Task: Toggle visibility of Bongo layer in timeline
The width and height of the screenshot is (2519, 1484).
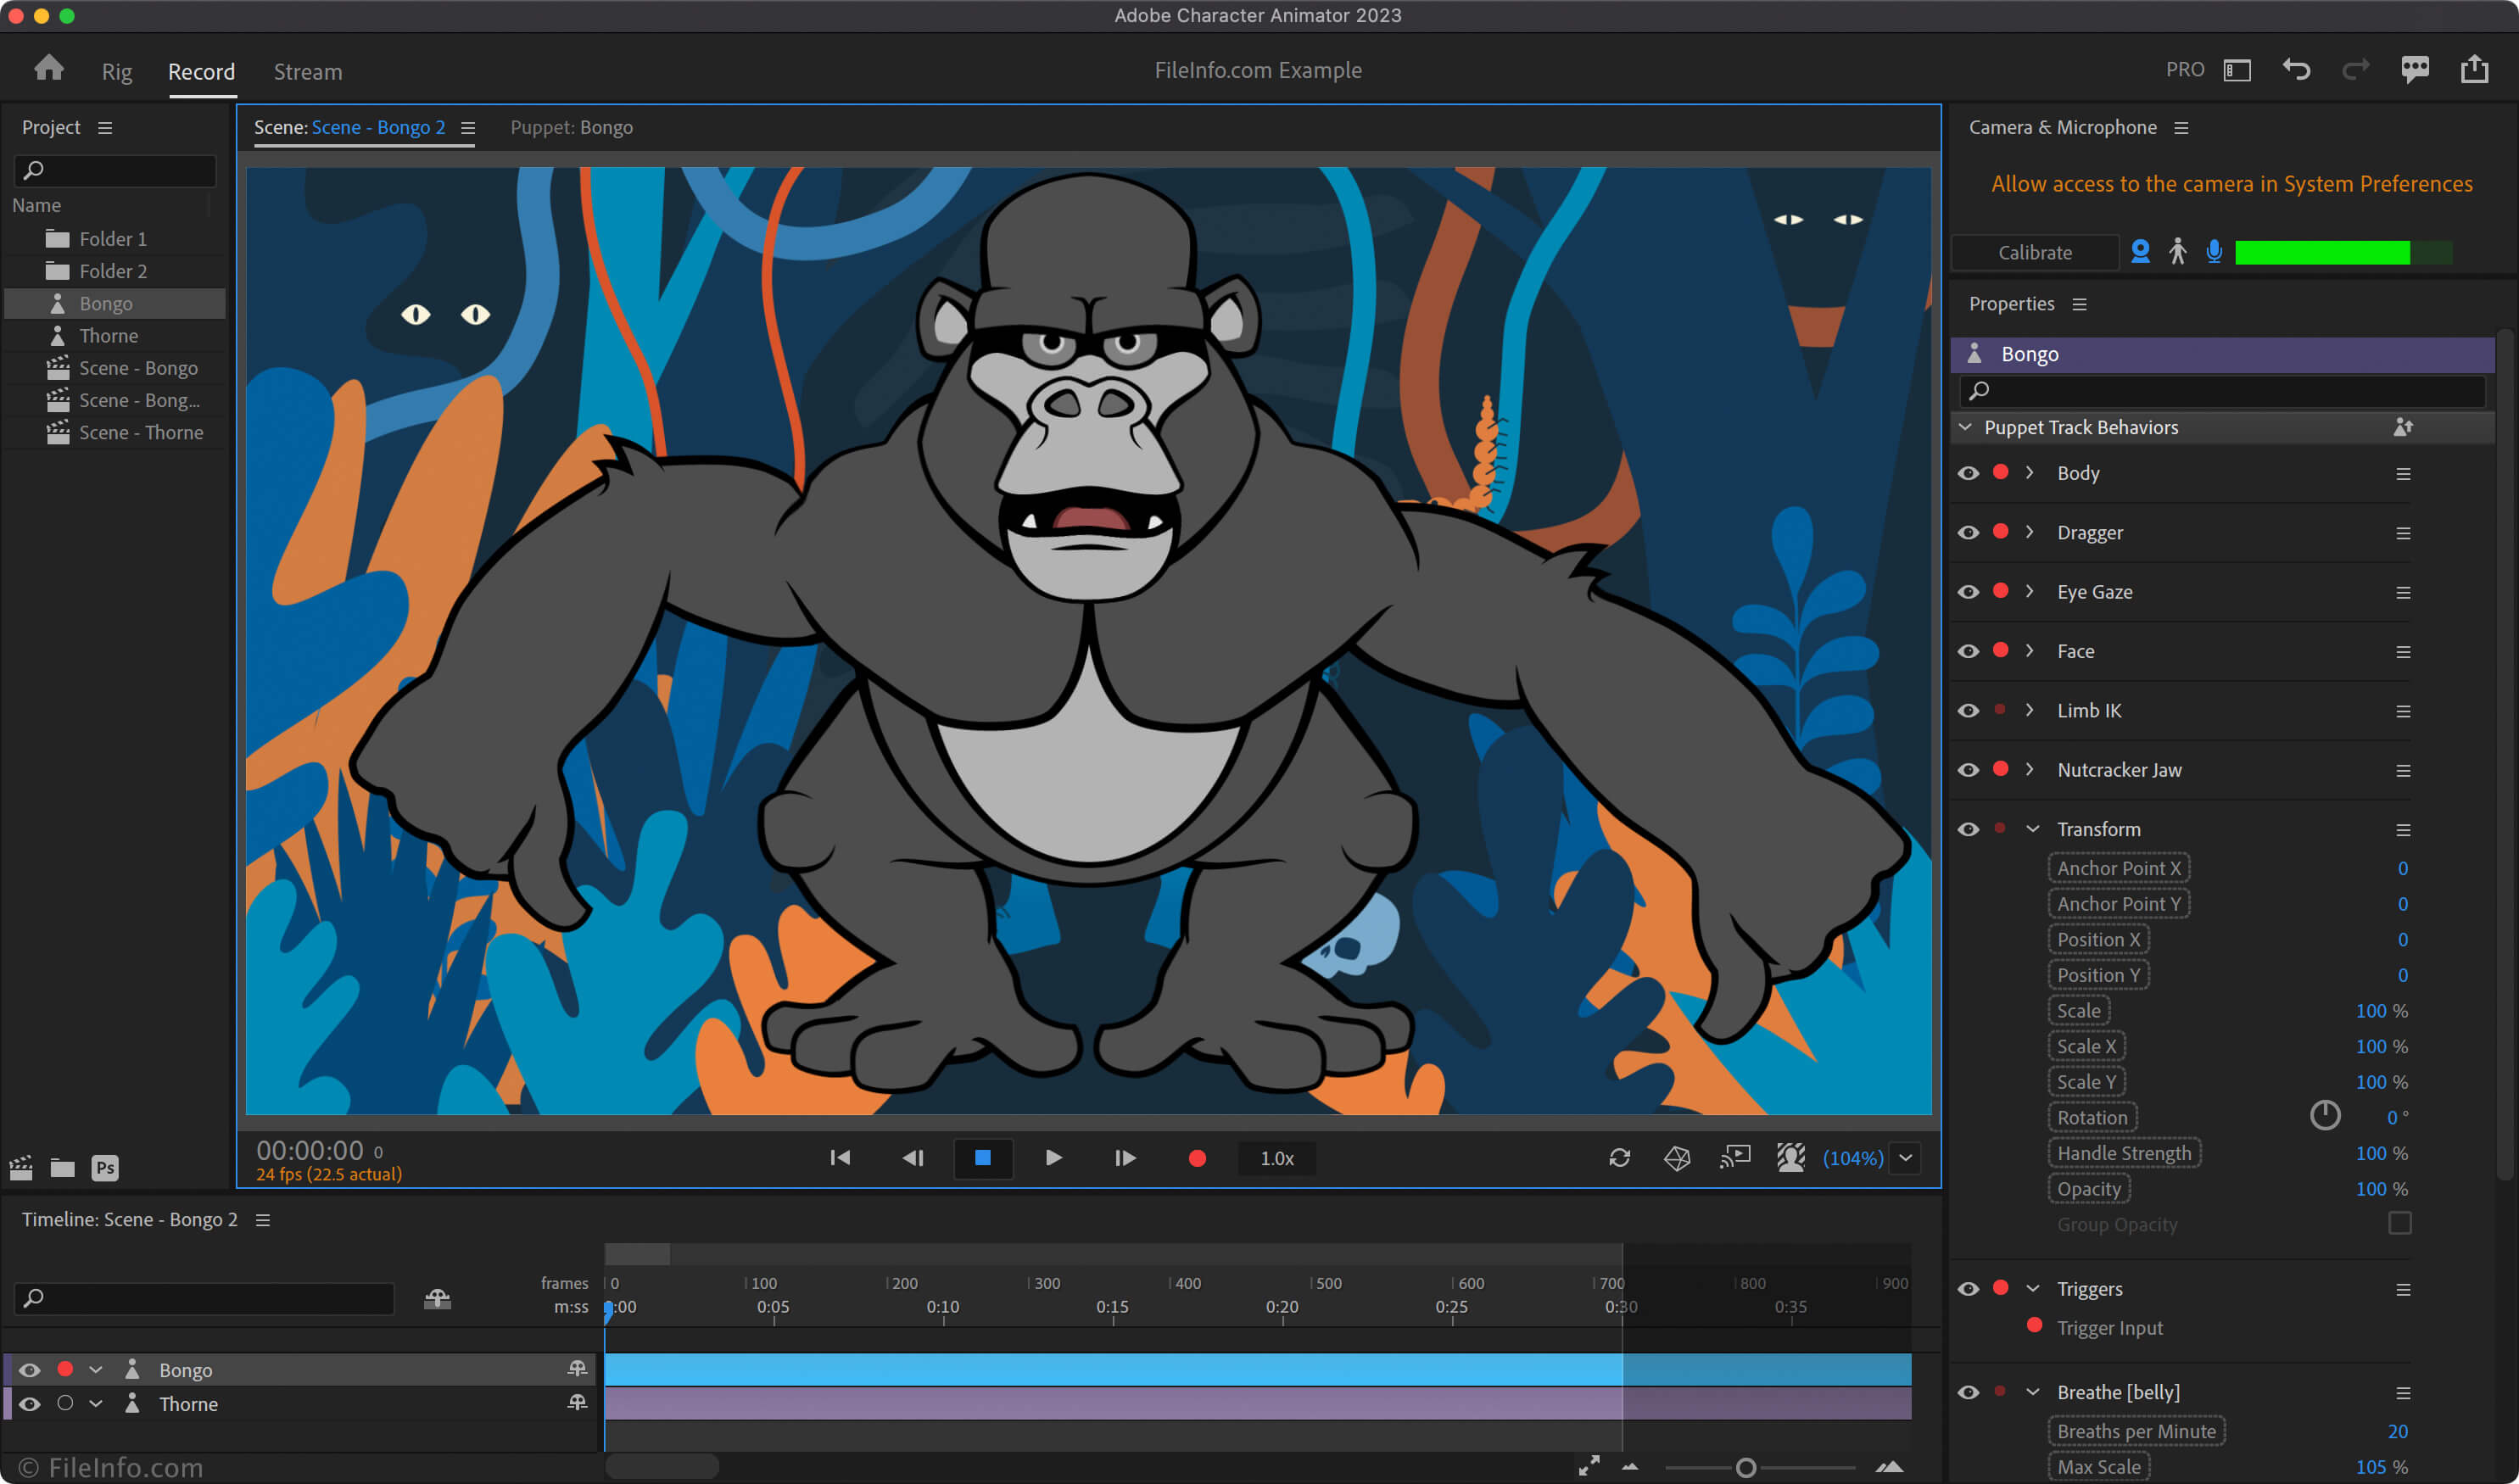Action: point(28,1370)
